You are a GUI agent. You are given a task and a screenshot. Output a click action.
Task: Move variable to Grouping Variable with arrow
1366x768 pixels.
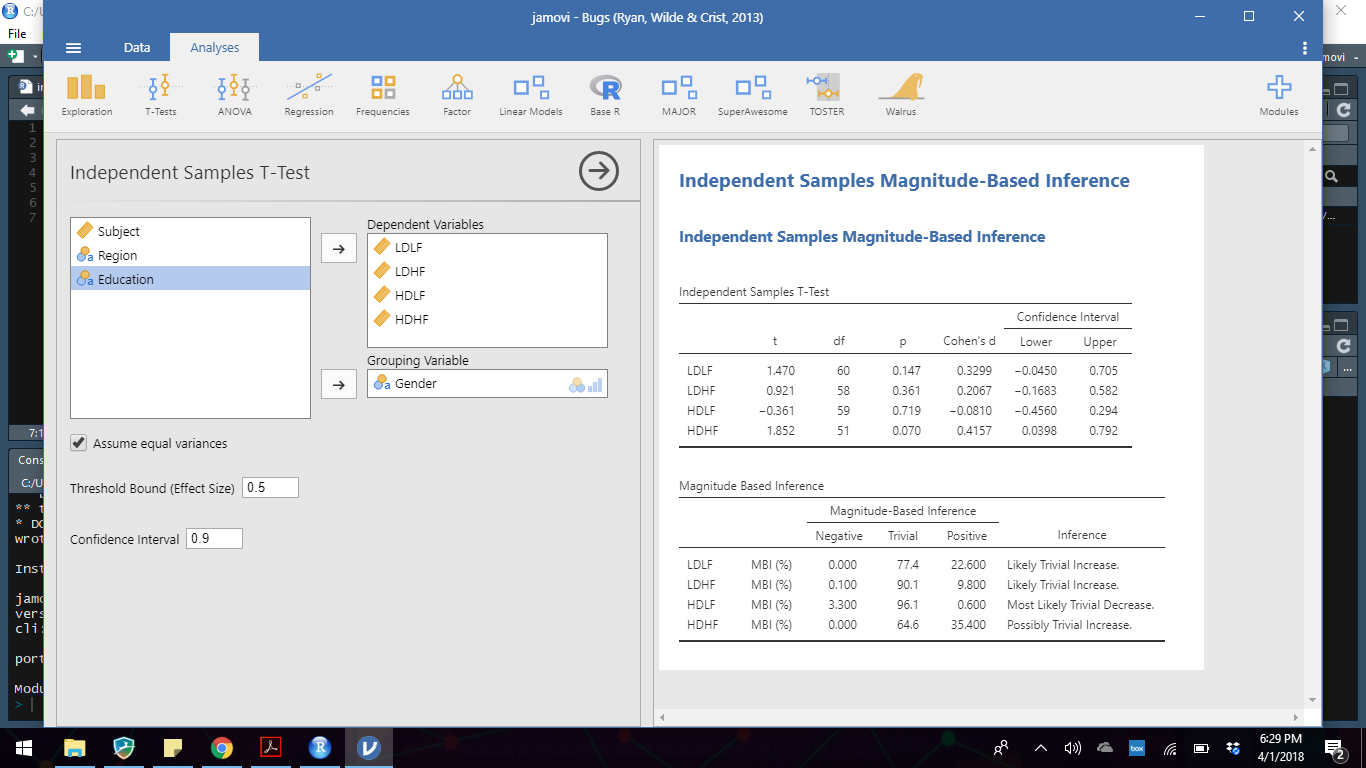(339, 384)
